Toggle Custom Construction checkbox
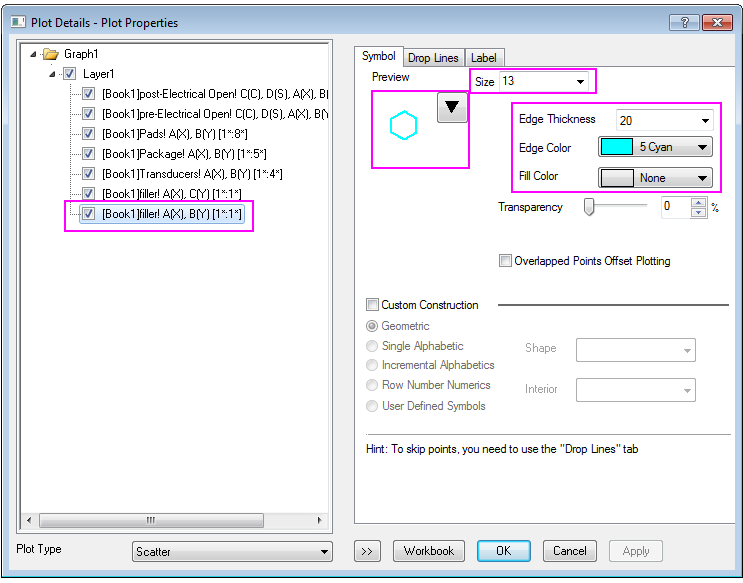743x583 pixels. 373,305
